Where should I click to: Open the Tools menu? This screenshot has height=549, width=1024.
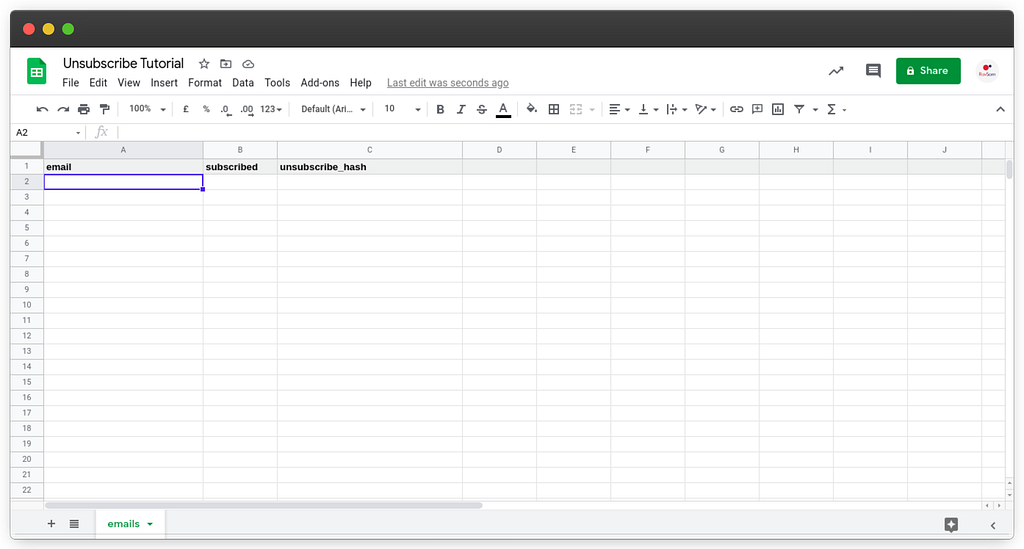click(277, 83)
